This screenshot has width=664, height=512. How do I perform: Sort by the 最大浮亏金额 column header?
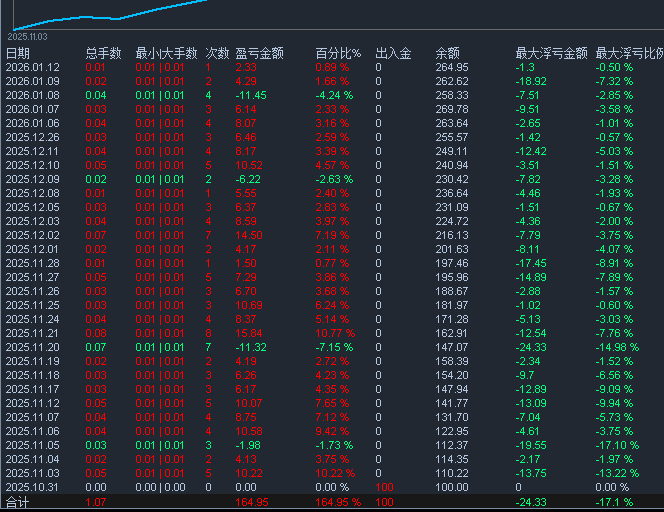click(x=551, y=53)
